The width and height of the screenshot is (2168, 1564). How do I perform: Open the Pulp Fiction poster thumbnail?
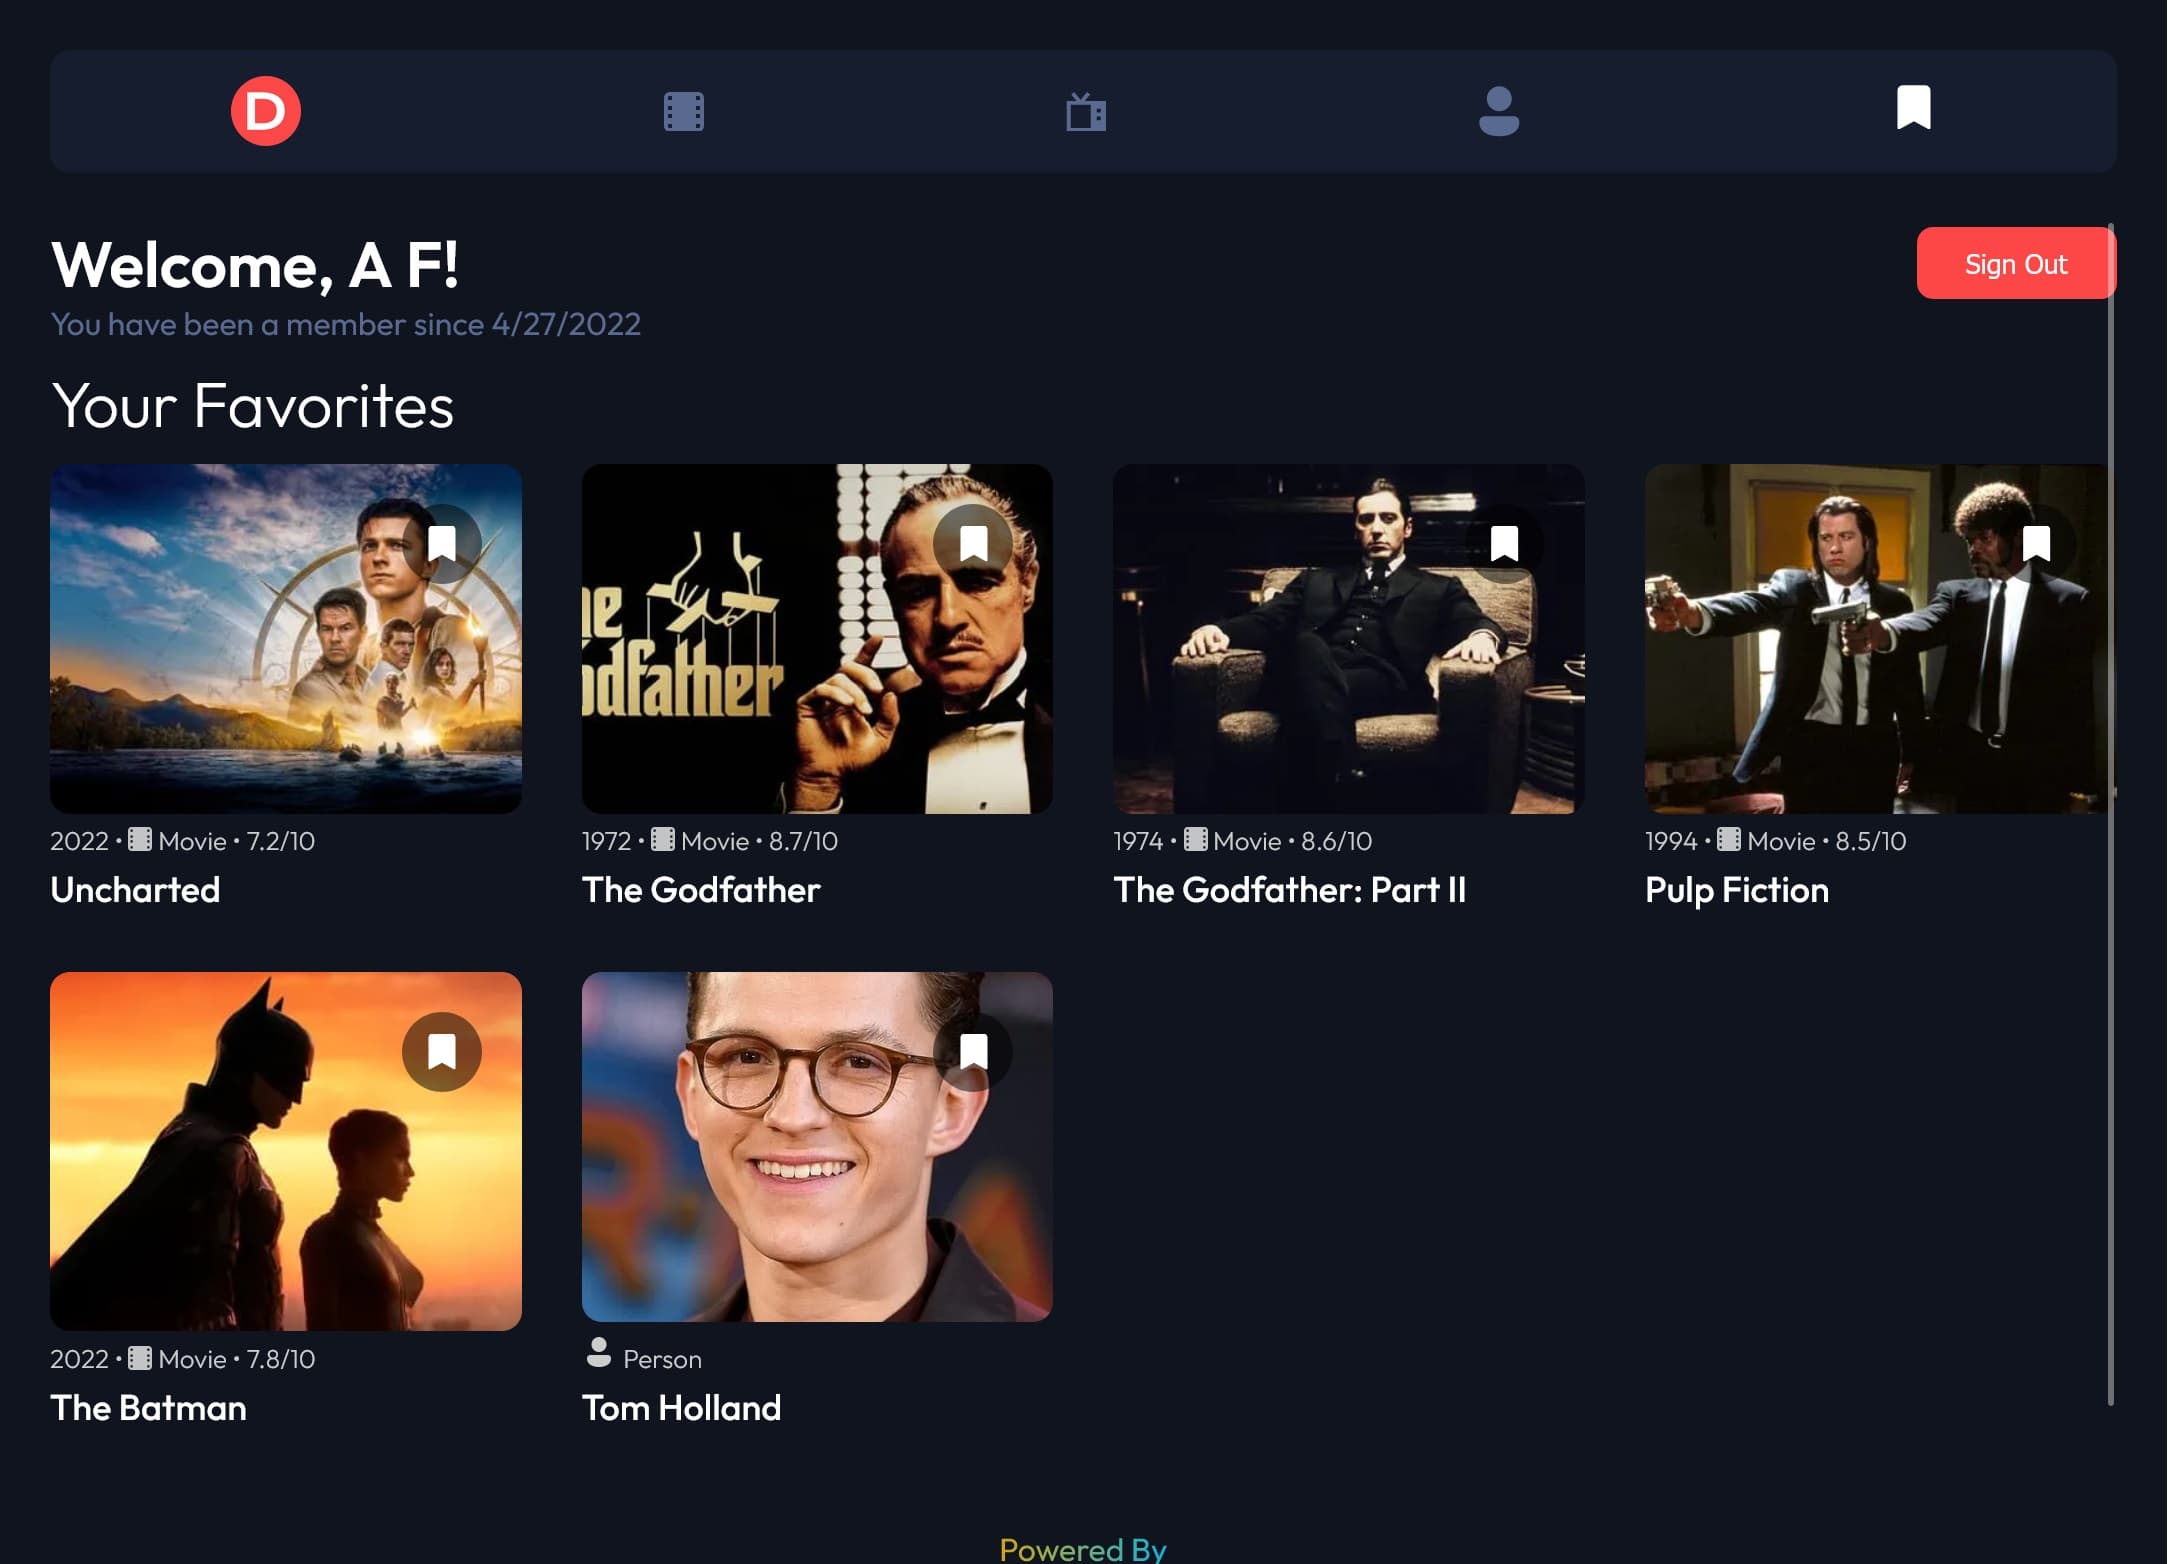click(1880, 639)
